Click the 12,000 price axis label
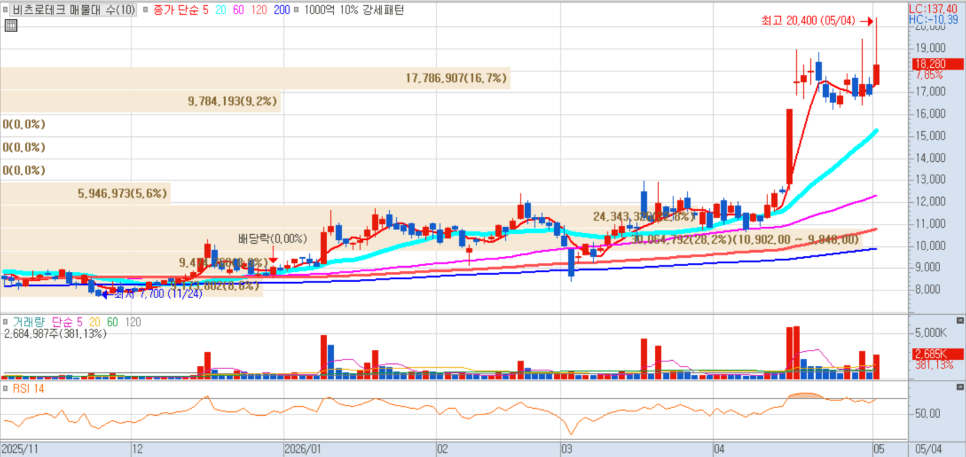This screenshot has width=966, height=457. [929, 201]
